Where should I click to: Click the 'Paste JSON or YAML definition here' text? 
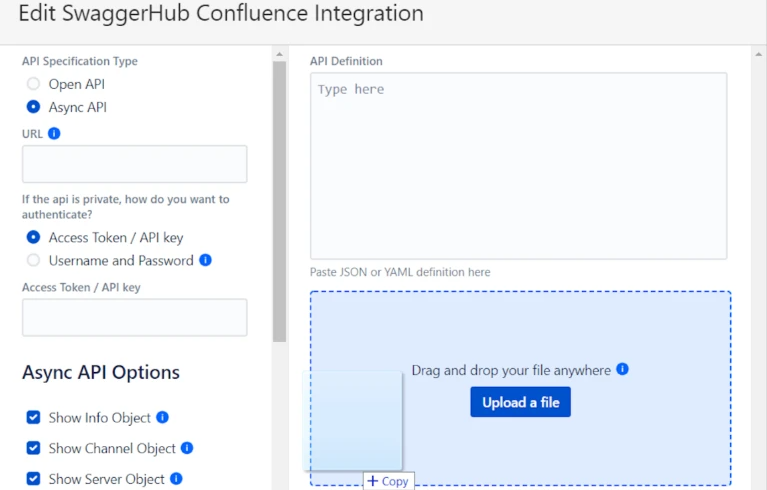(400, 272)
